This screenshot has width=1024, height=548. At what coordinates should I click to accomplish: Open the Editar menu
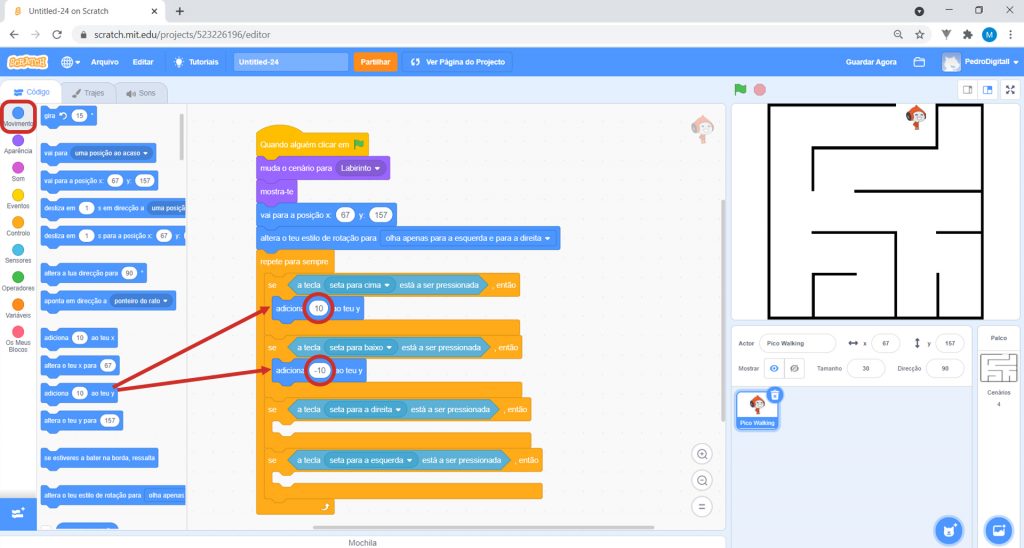[x=143, y=62]
